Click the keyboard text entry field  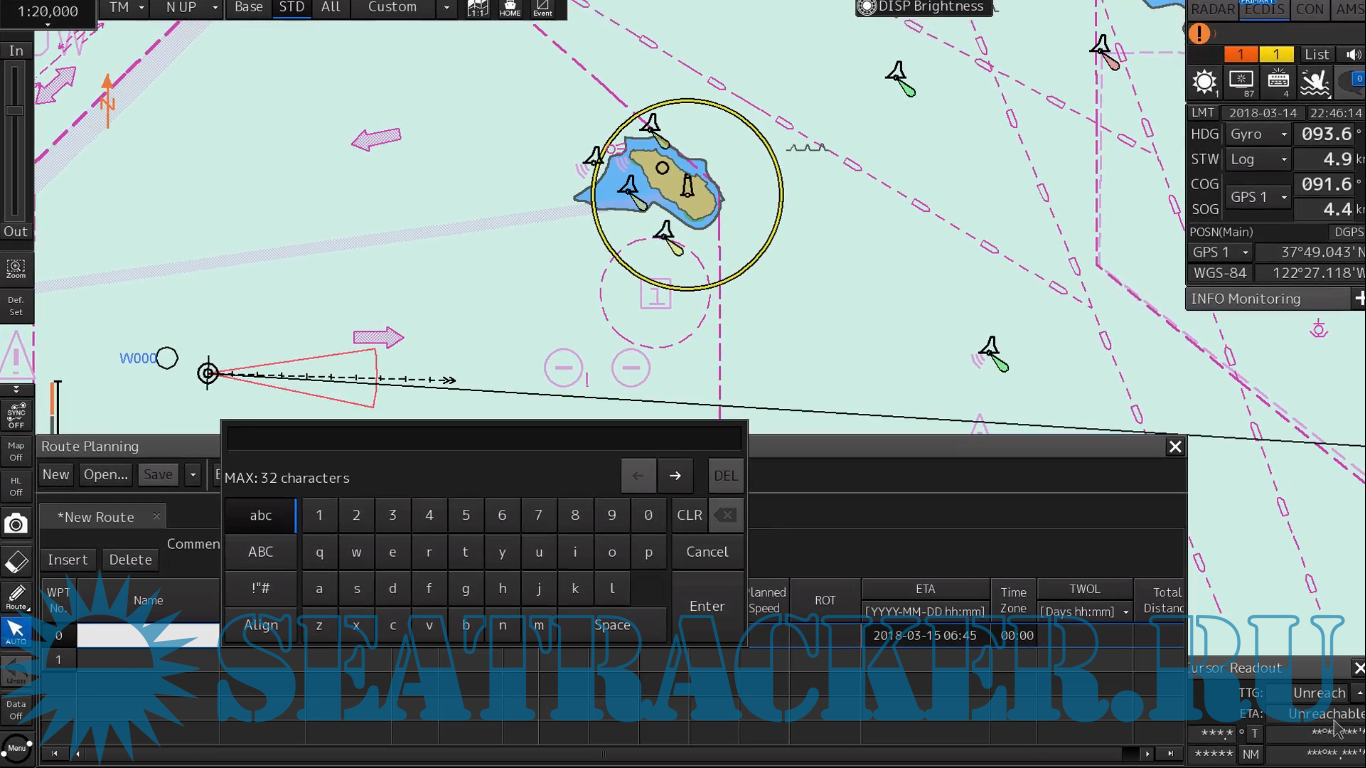coord(484,438)
